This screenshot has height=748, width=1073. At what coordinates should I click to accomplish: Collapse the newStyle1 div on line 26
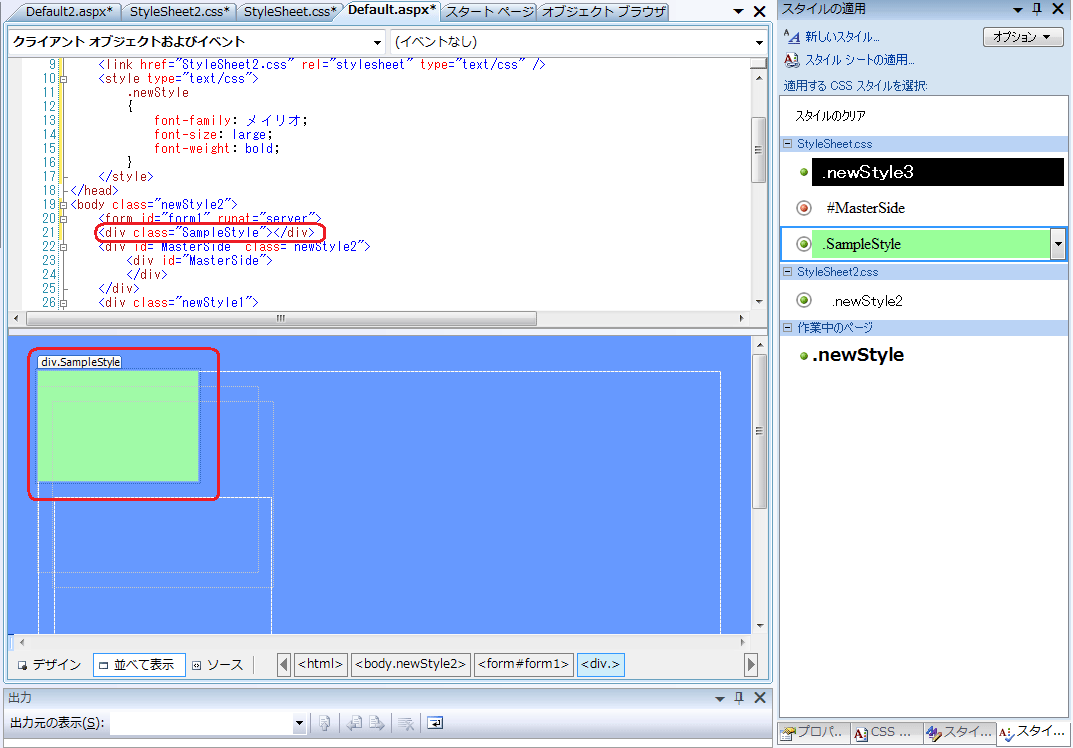[x=64, y=303]
